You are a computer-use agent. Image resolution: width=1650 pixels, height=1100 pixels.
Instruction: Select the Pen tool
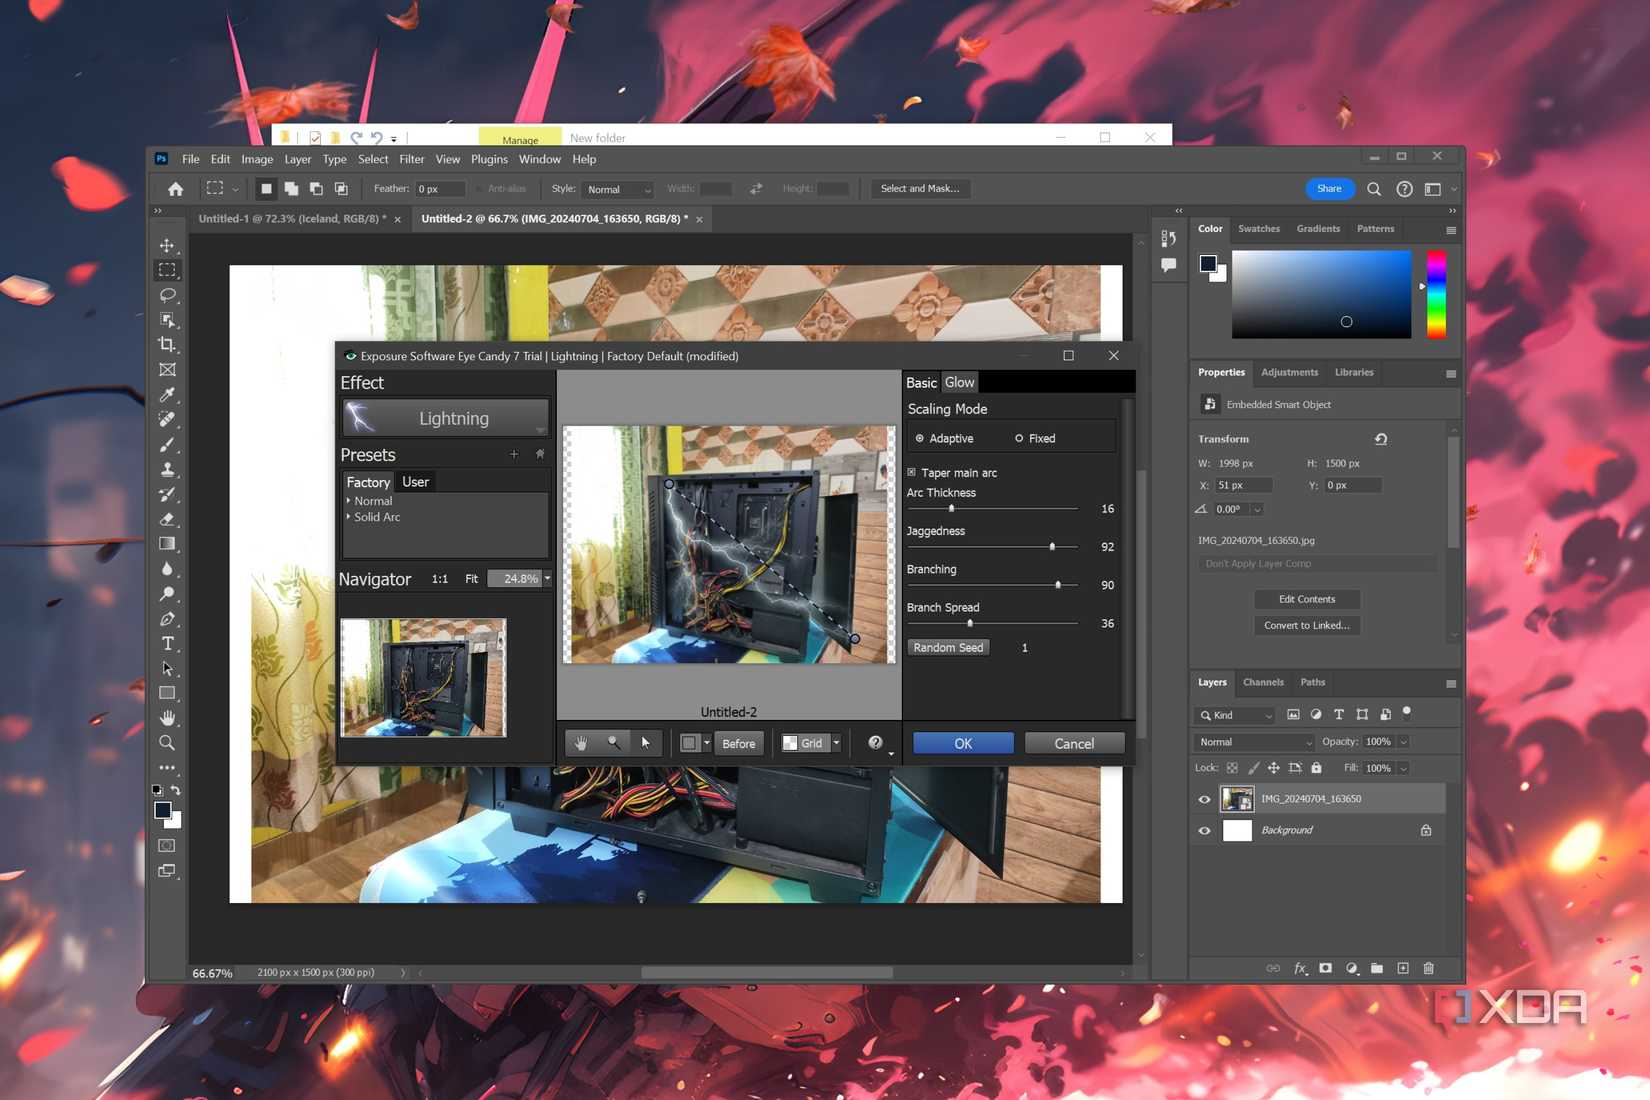coord(167,619)
